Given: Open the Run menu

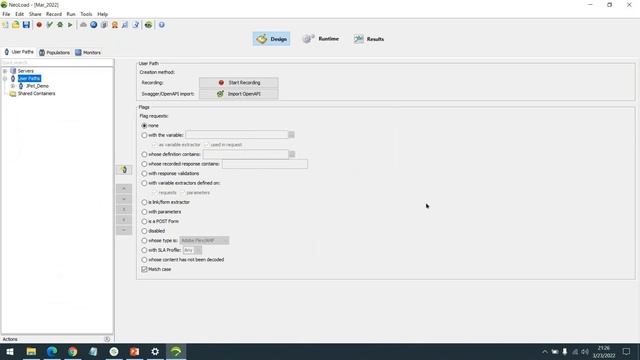Looking at the screenshot, I should click(71, 14).
